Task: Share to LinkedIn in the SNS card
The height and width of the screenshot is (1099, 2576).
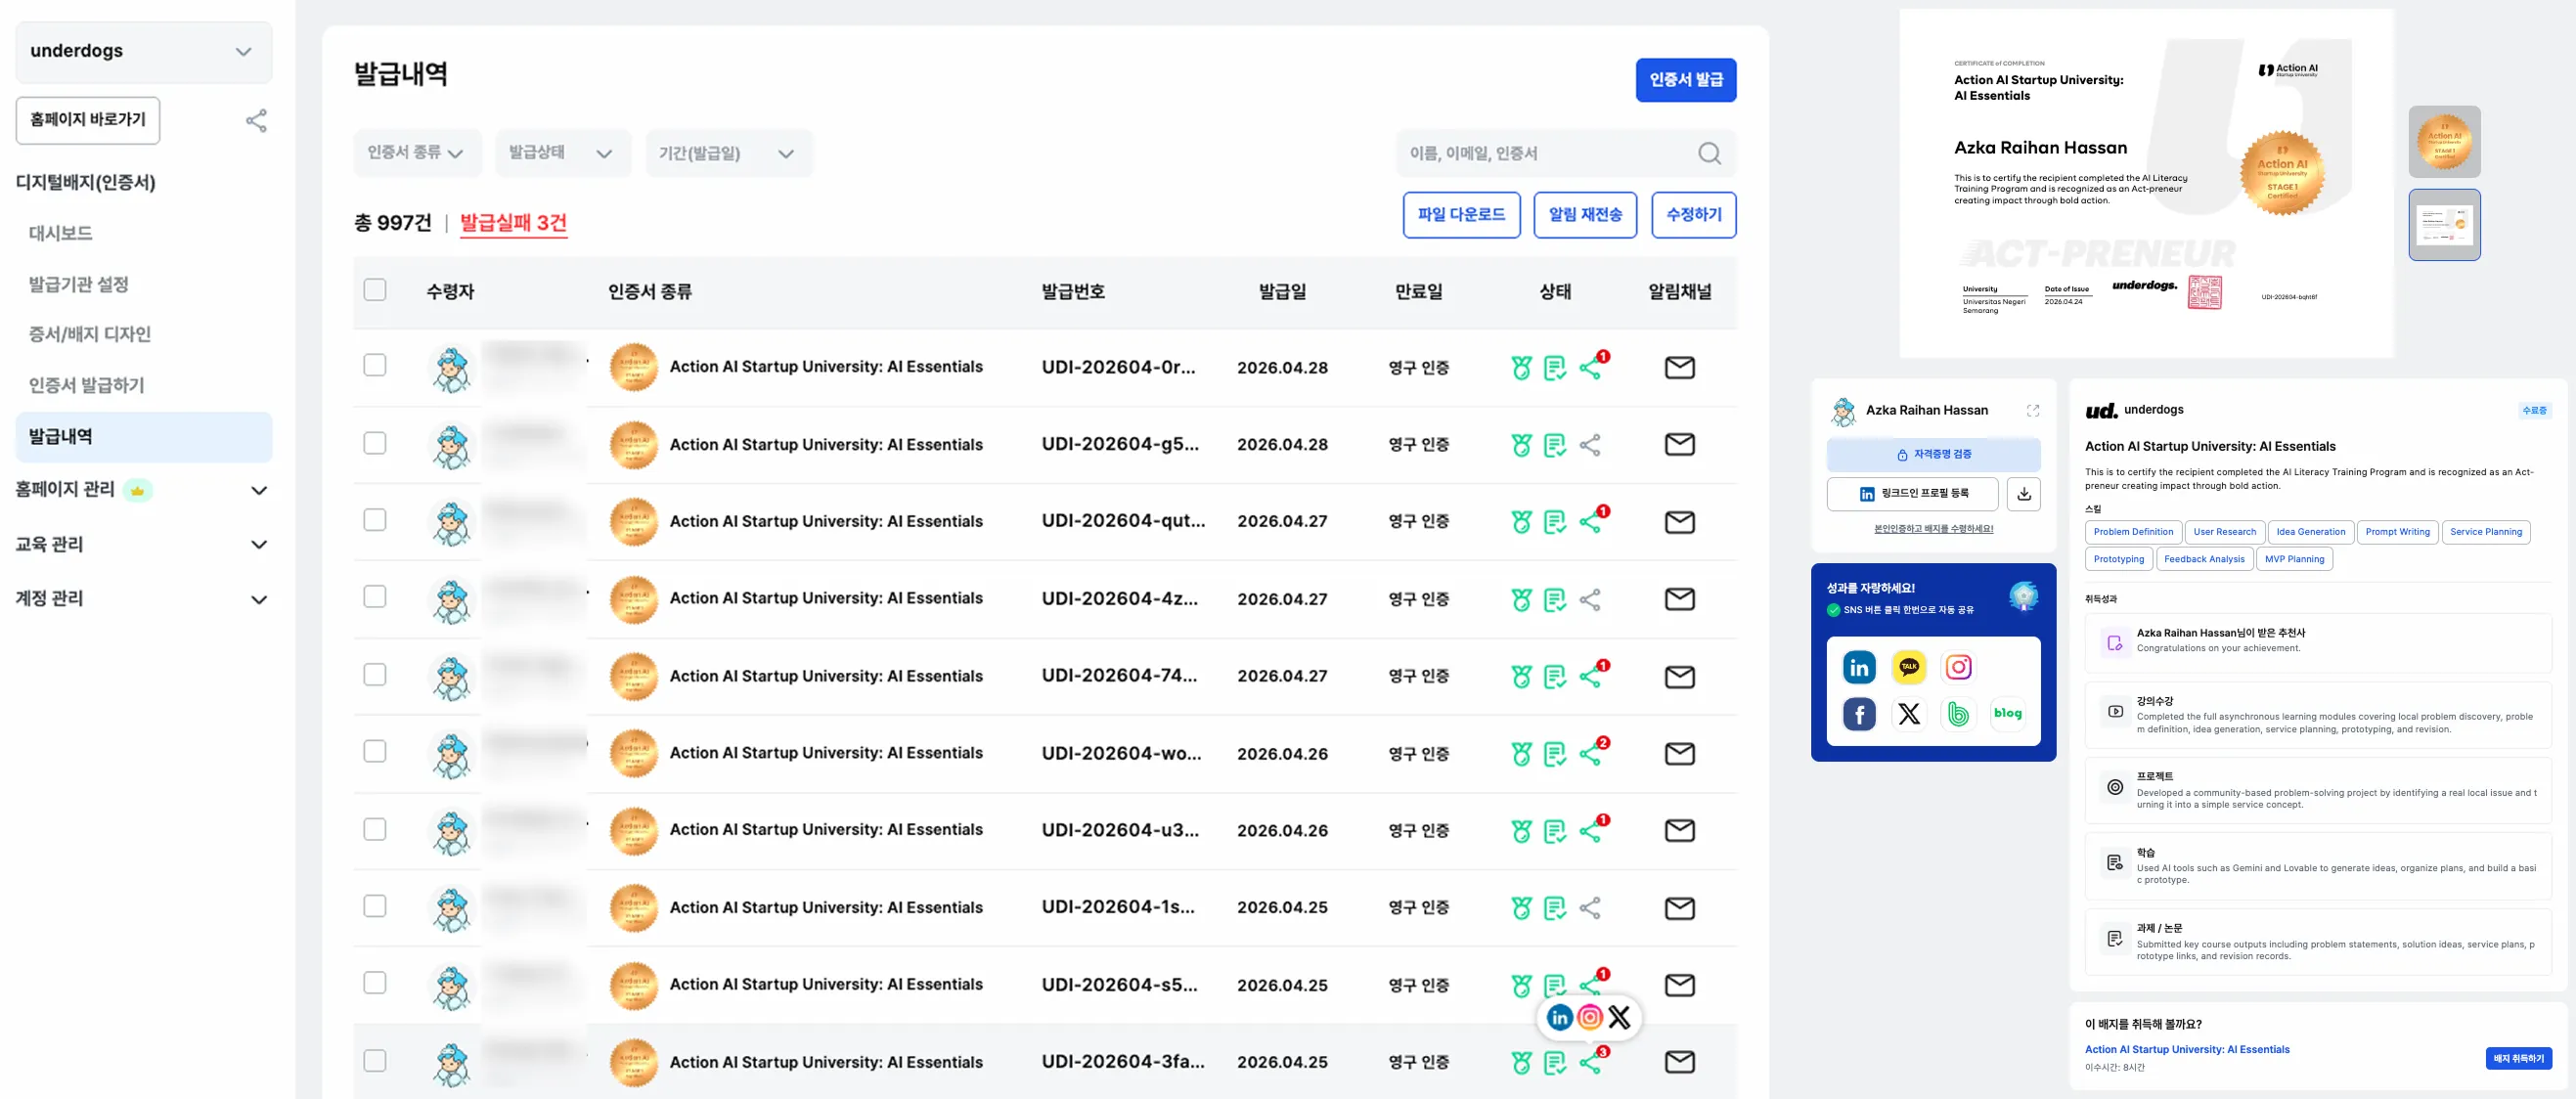Action: [1859, 667]
